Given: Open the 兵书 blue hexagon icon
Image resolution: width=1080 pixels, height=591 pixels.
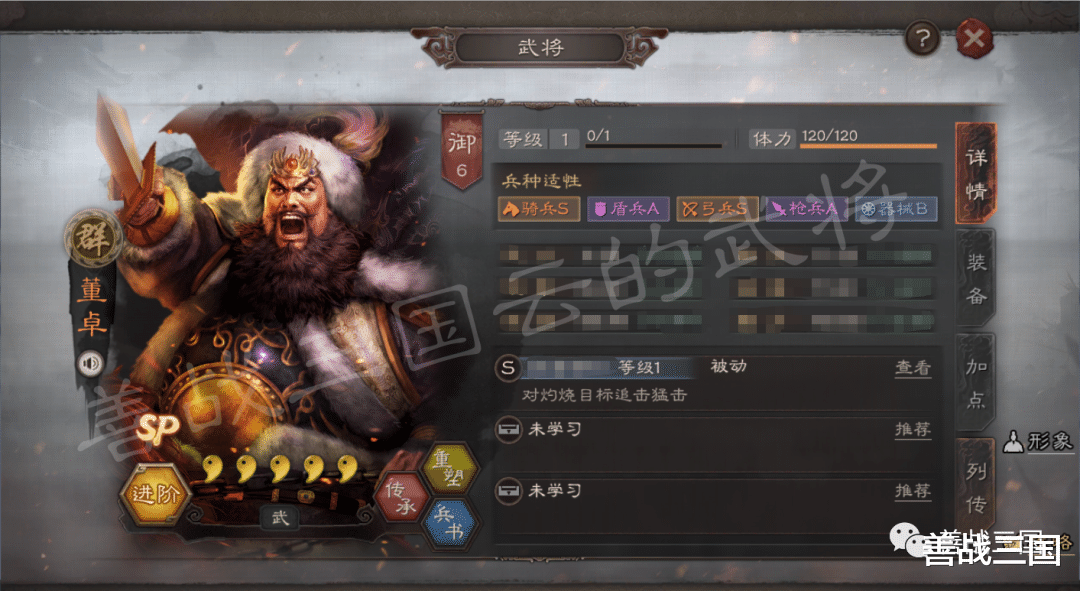Looking at the screenshot, I should (x=452, y=523).
